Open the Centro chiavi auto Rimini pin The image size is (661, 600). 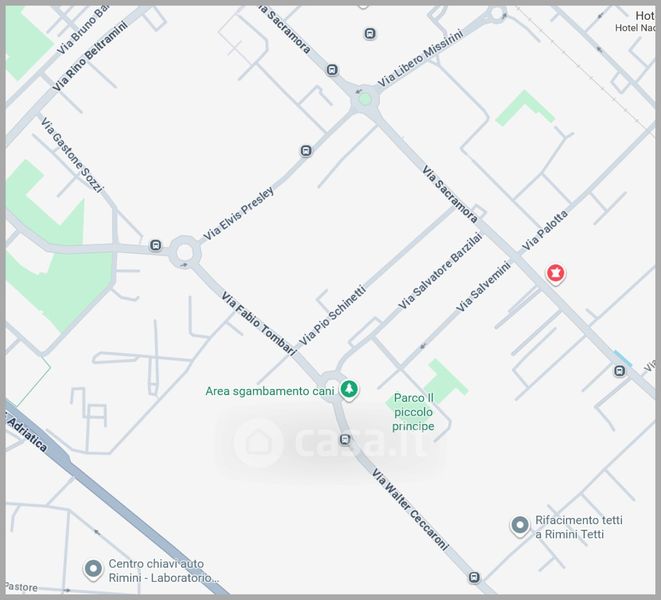click(x=93, y=569)
